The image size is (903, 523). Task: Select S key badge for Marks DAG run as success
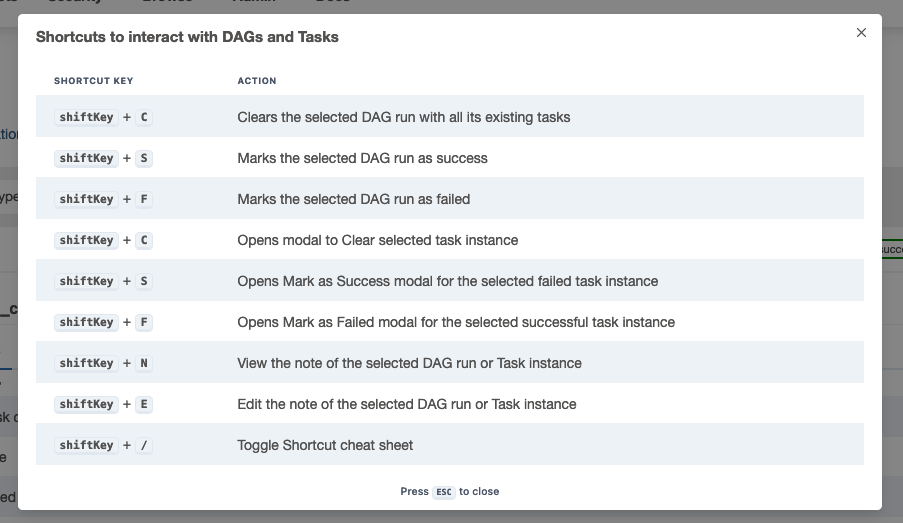point(144,158)
